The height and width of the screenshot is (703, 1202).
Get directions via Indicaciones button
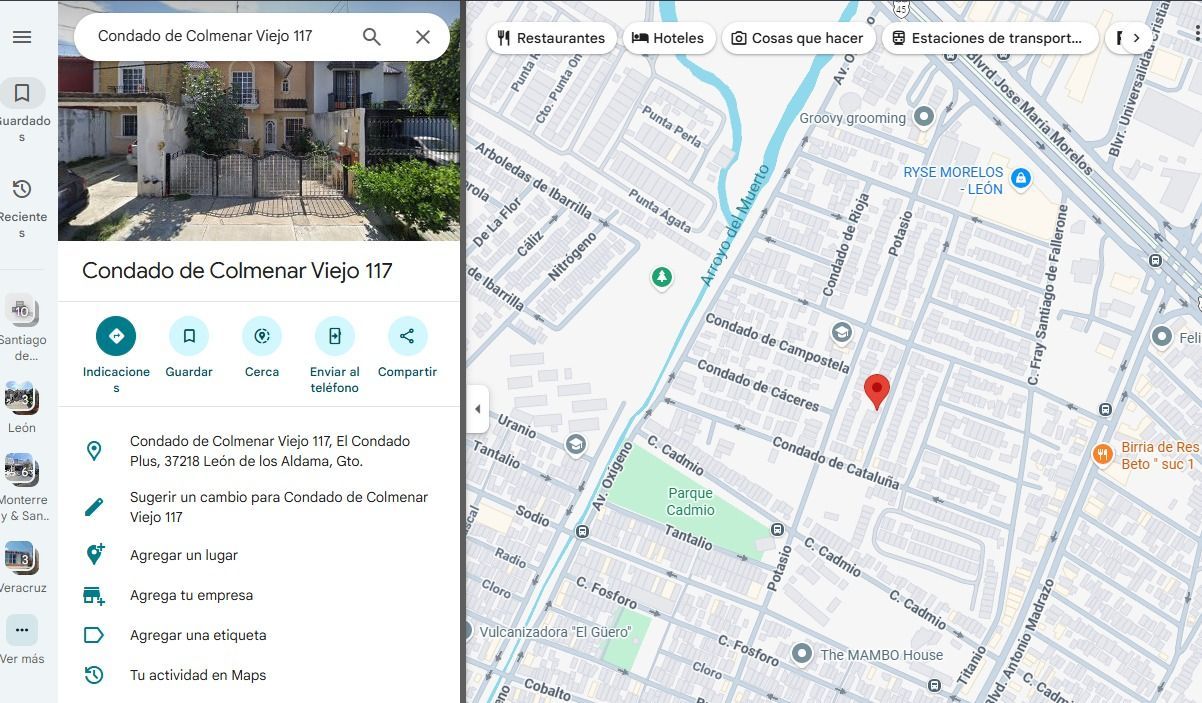pyautogui.click(x=116, y=336)
